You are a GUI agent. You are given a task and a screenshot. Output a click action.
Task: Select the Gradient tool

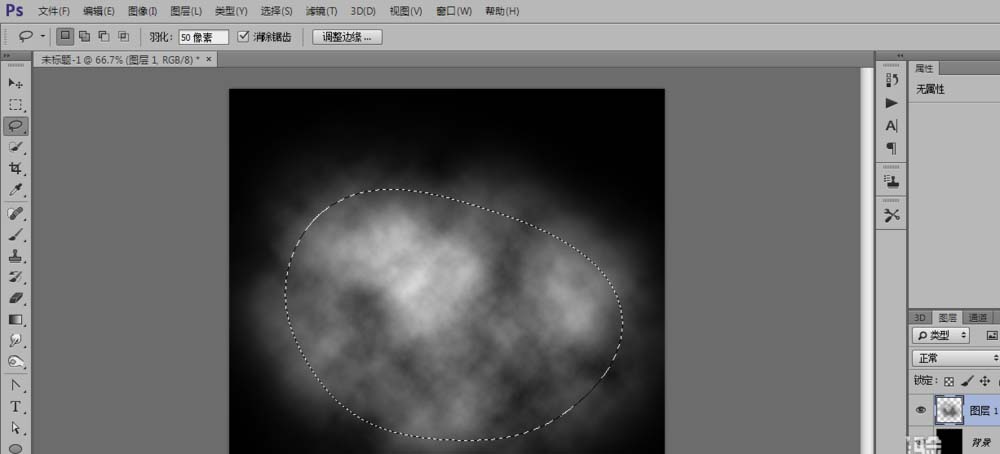coord(15,320)
